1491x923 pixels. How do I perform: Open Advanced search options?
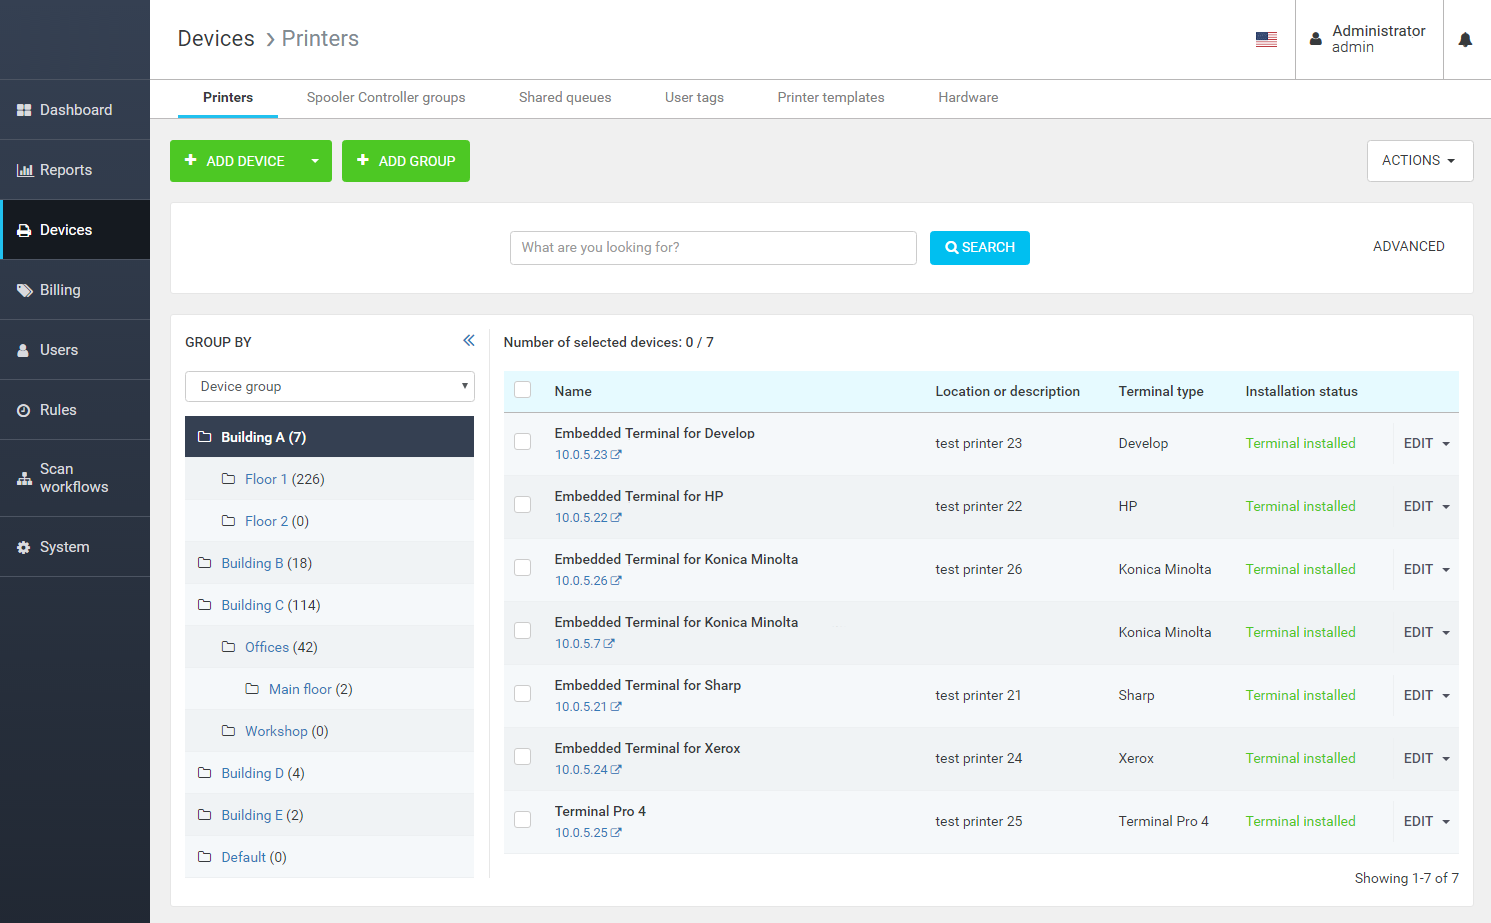[1408, 247]
